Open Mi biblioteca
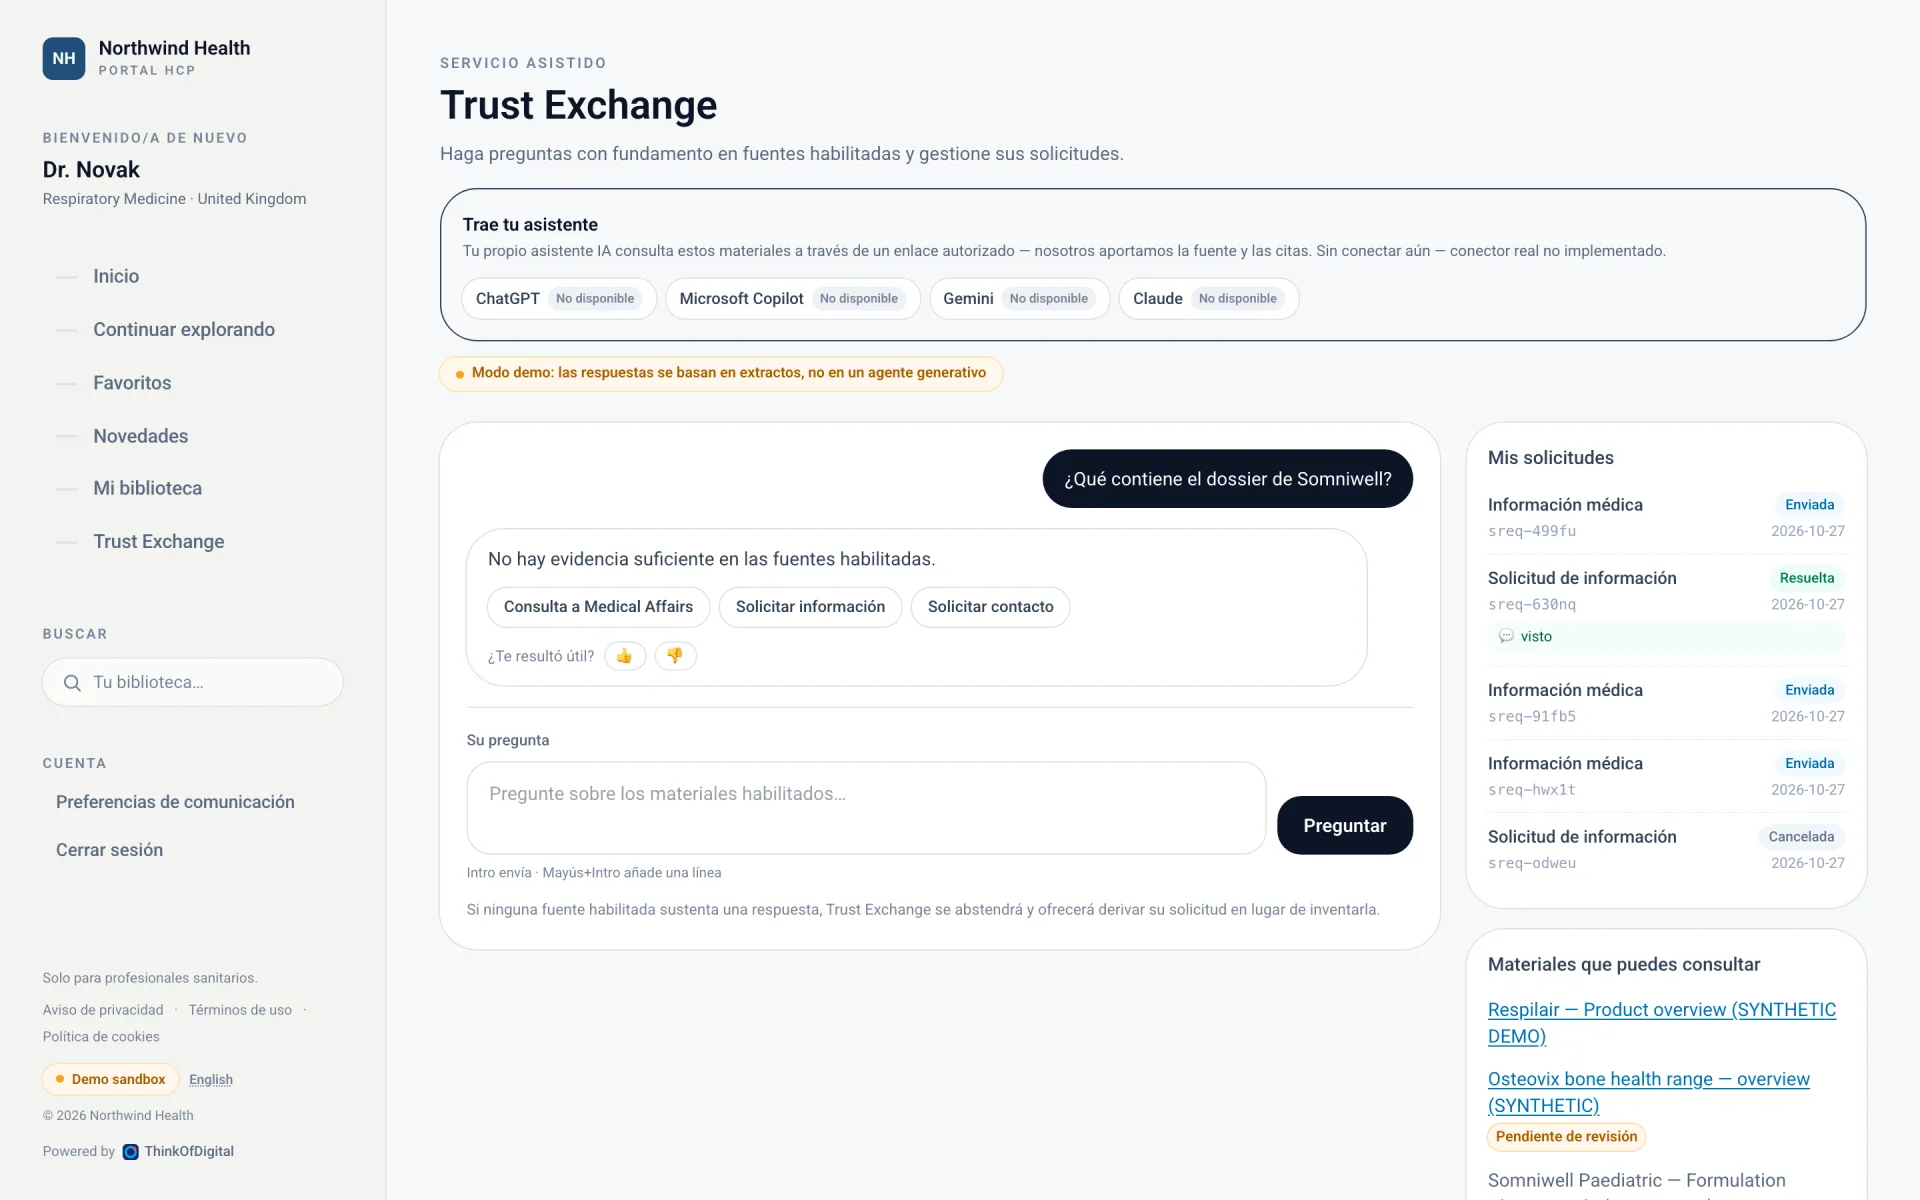 coord(148,488)
